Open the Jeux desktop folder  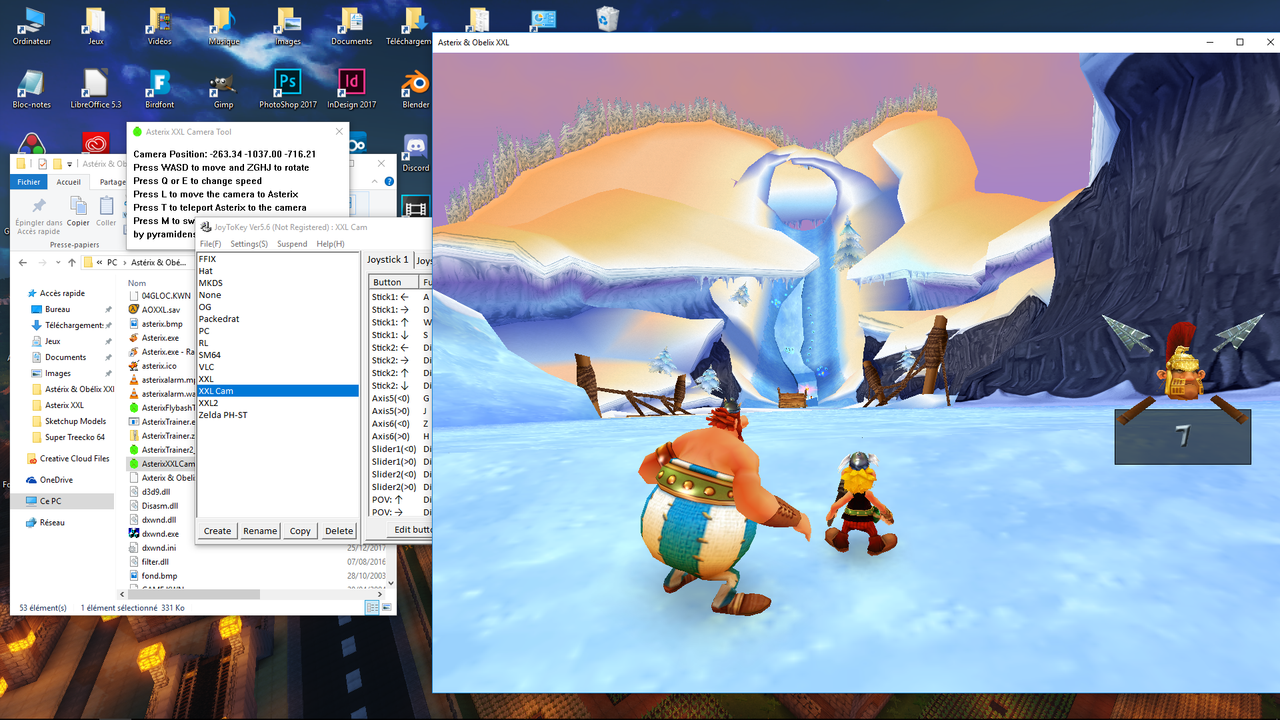[x=96, y=27]
